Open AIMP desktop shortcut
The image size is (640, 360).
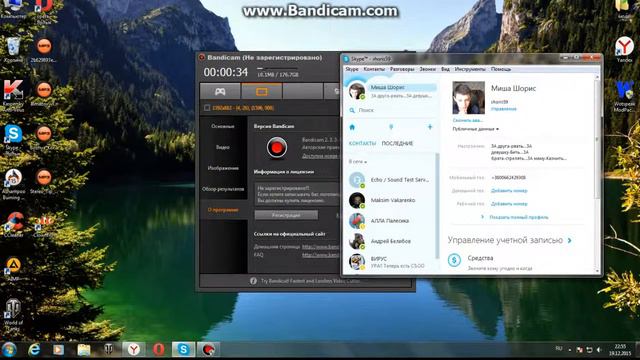pyautogui.click(x=13, y=269)
